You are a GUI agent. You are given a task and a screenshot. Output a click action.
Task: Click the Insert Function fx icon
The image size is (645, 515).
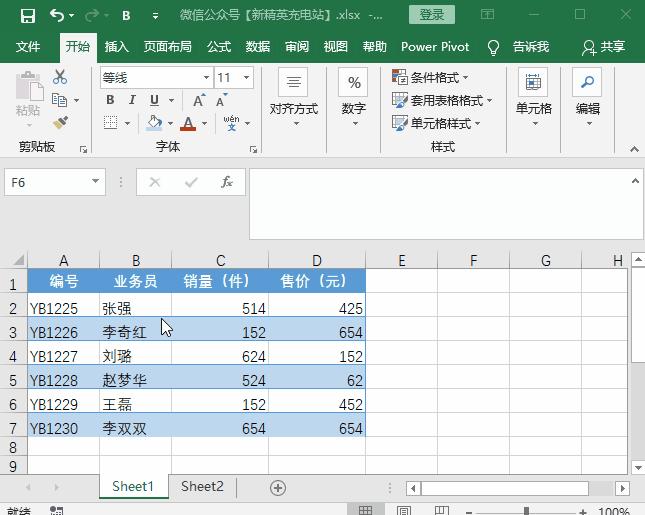(x=227, y=182)
